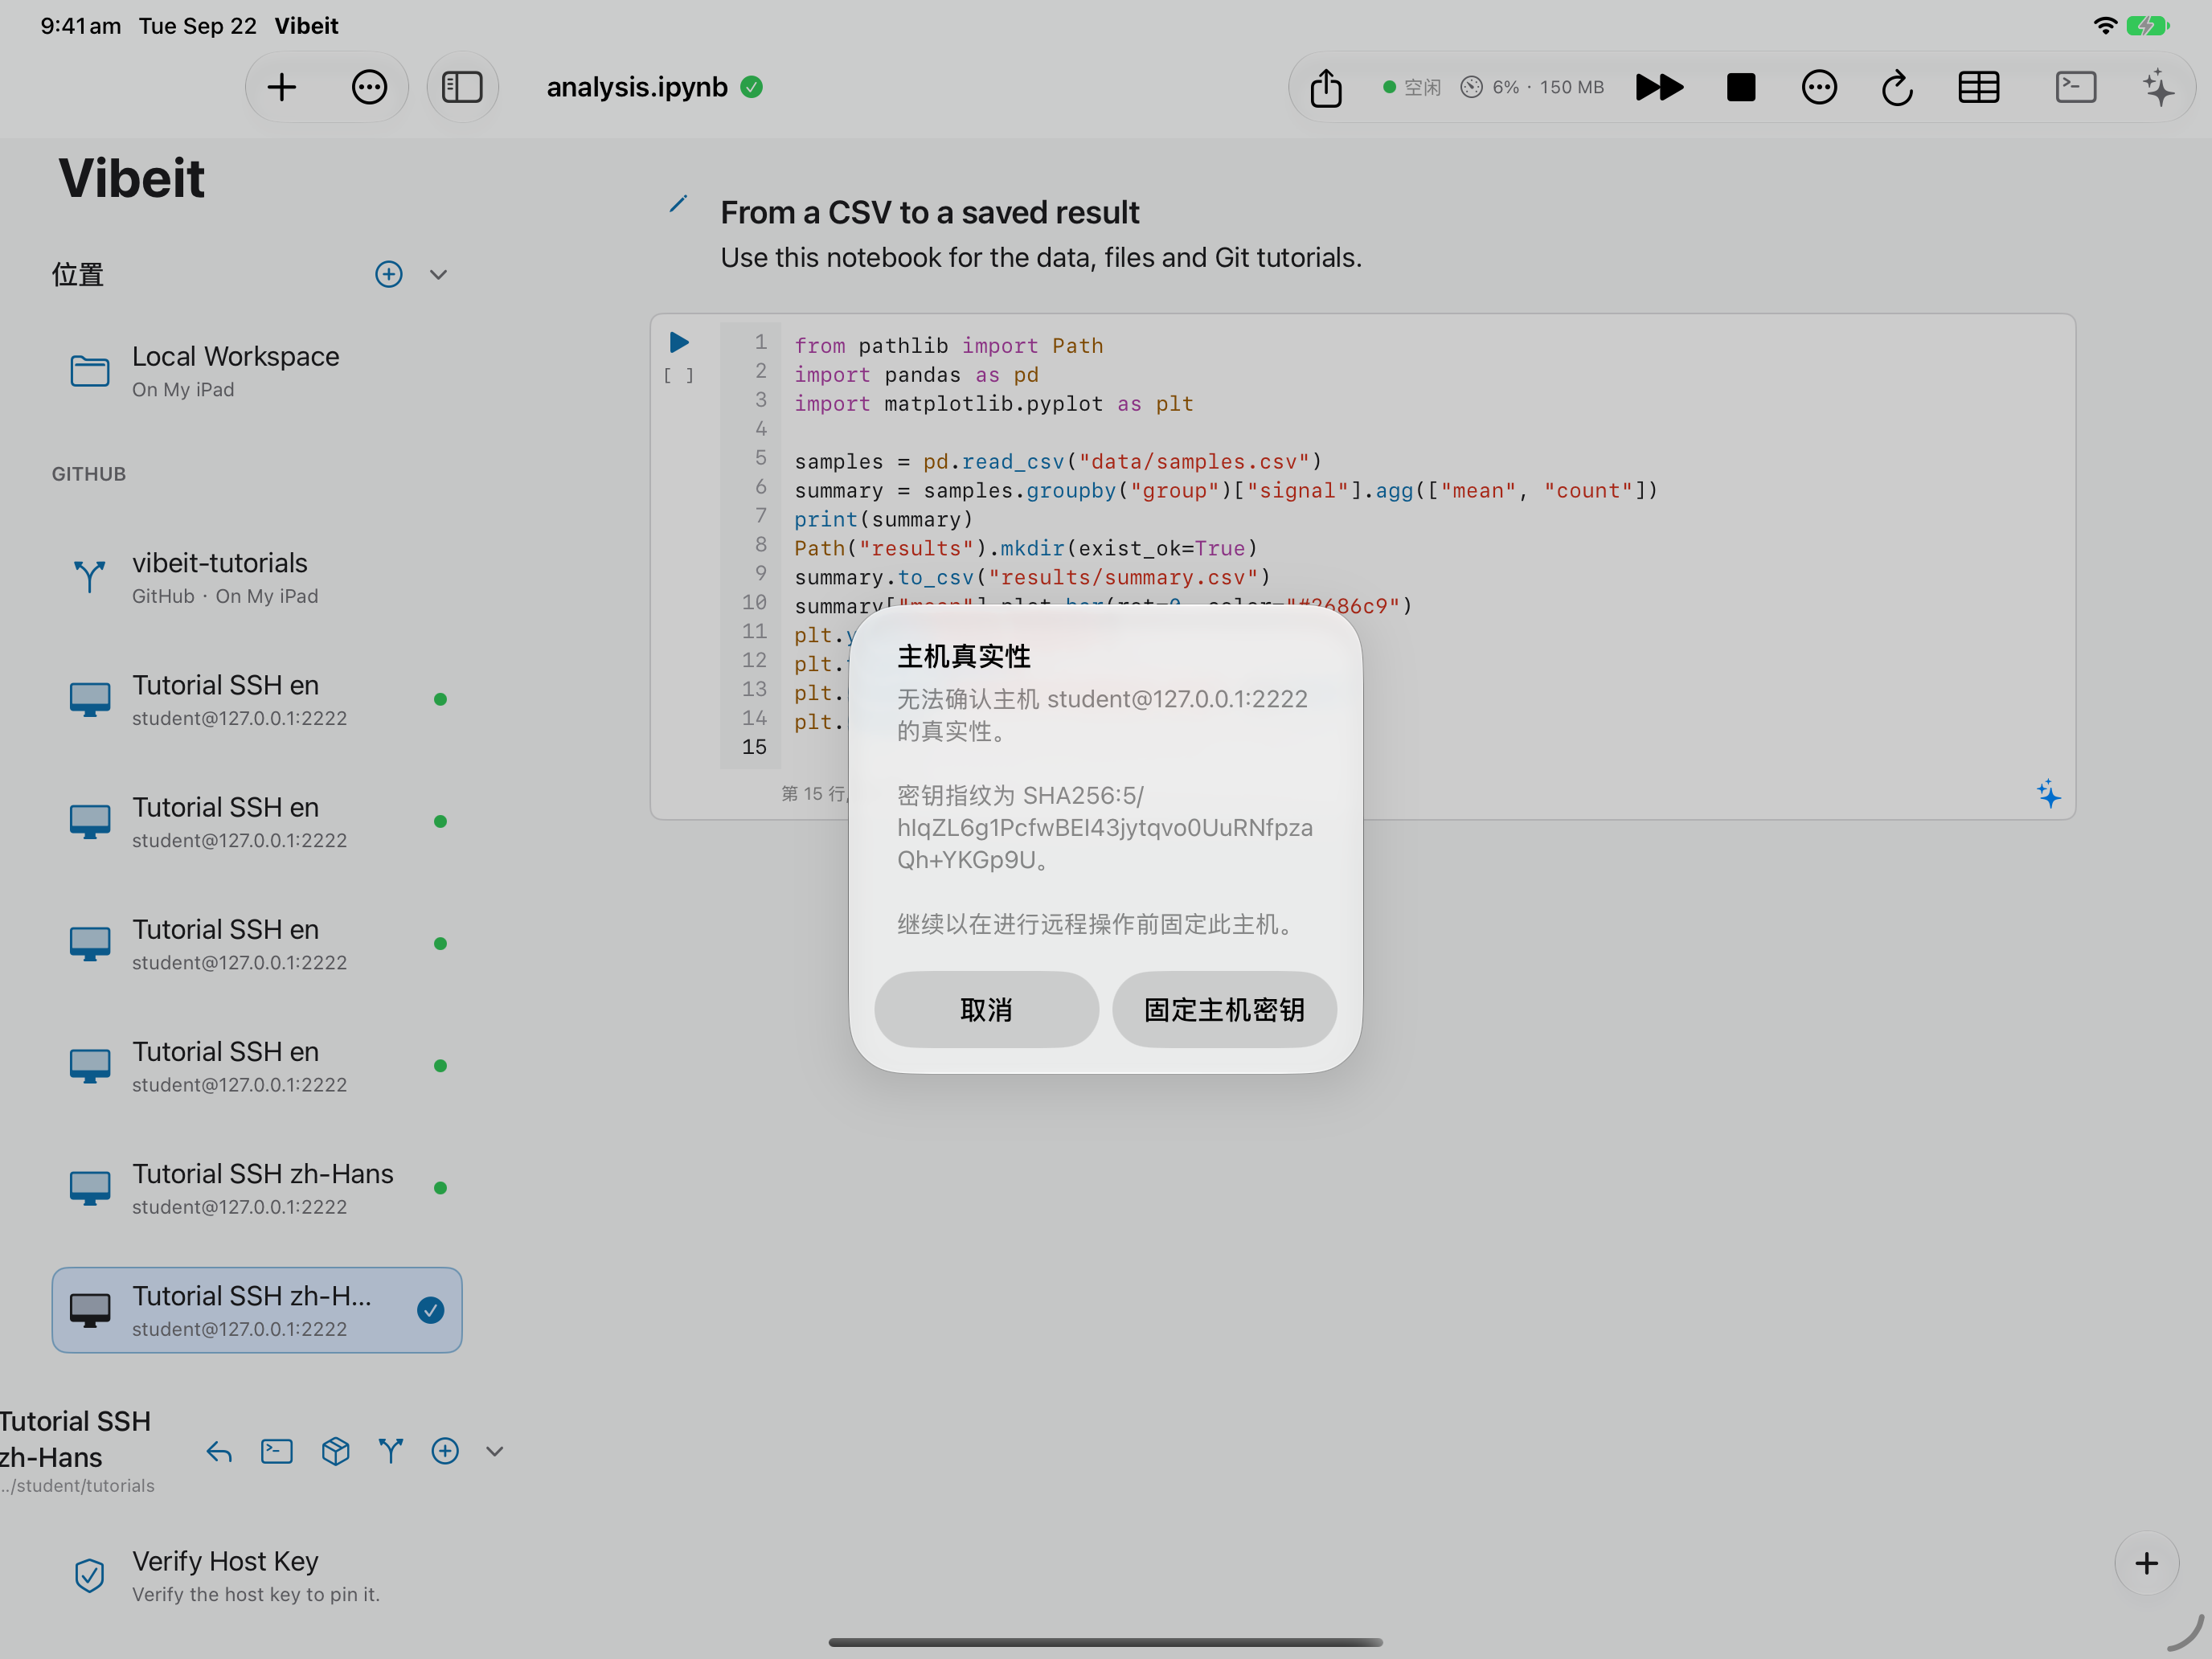
Task: Click the text 'Use this notebook for the data, files and Git tutorials.'
Action: click(1041, 258)
